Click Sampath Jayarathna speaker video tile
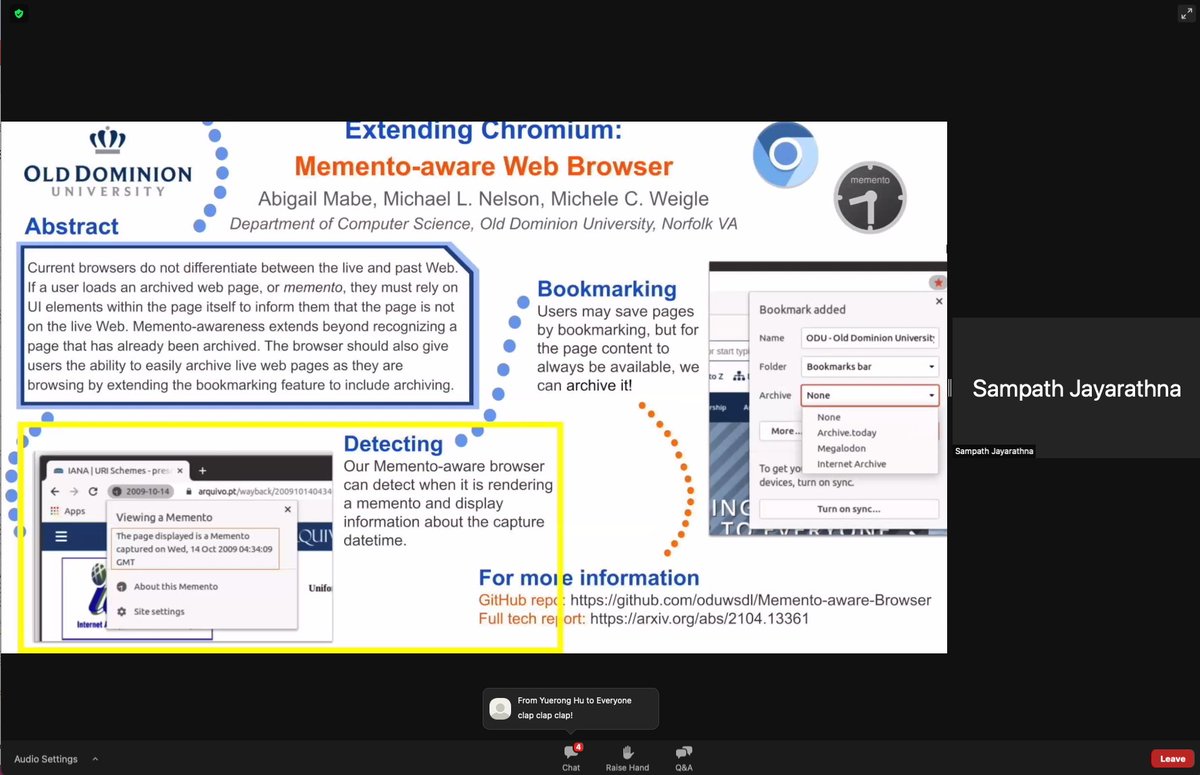Viewport: 1200px width, 775px height. [1076, 388]
